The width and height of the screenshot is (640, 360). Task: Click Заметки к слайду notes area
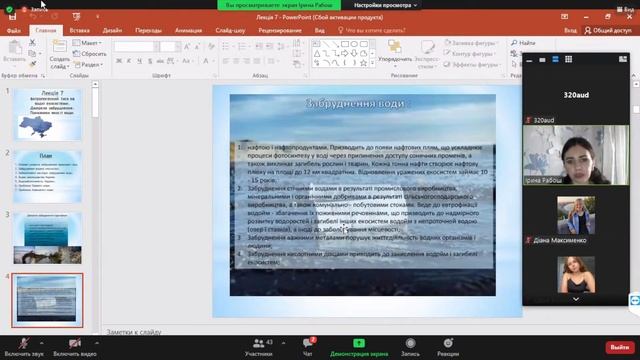pos(134,332)
